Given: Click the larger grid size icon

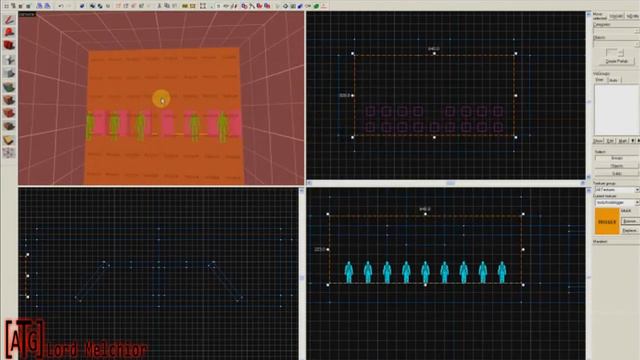Looking at the screenshot, I should [x=29, y=6].
